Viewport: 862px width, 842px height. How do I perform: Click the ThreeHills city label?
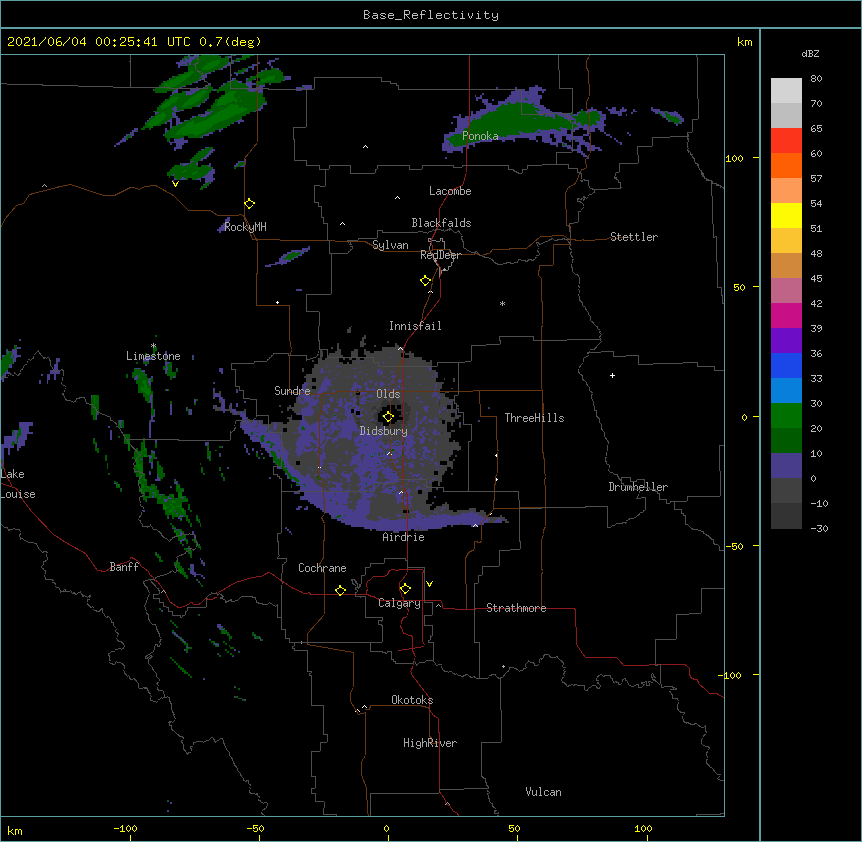tap(534, 418)
